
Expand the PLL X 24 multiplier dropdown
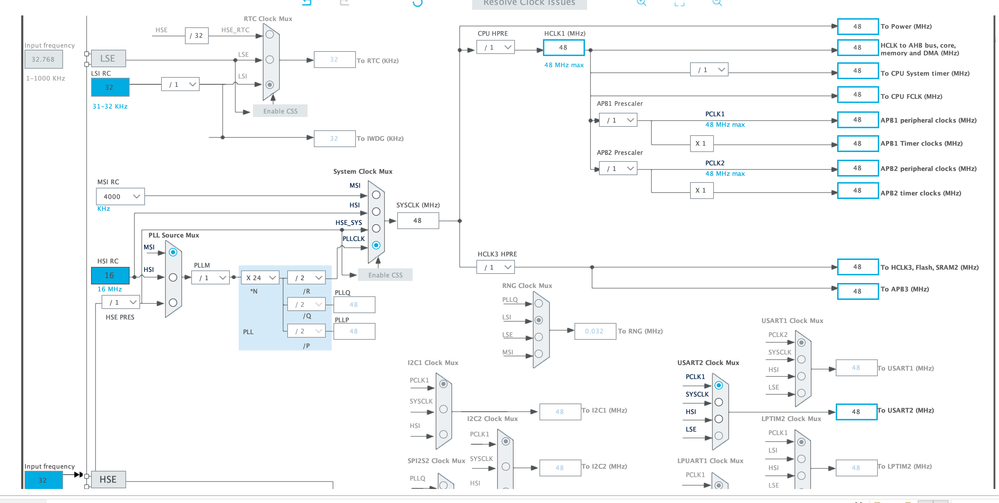(x=260, y=277)
